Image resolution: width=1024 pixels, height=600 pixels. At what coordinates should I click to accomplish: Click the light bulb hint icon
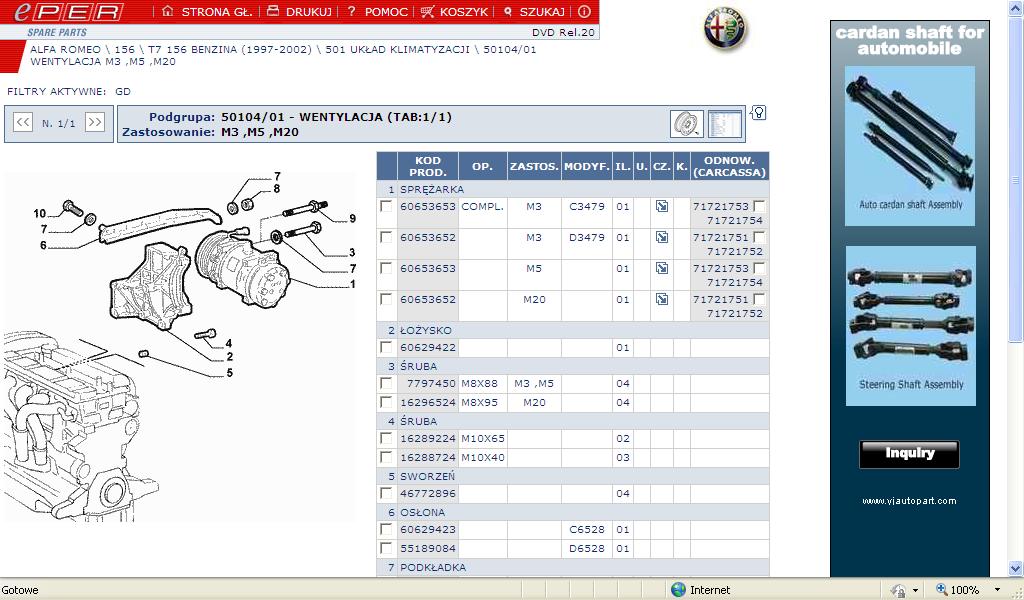point(758,113)
